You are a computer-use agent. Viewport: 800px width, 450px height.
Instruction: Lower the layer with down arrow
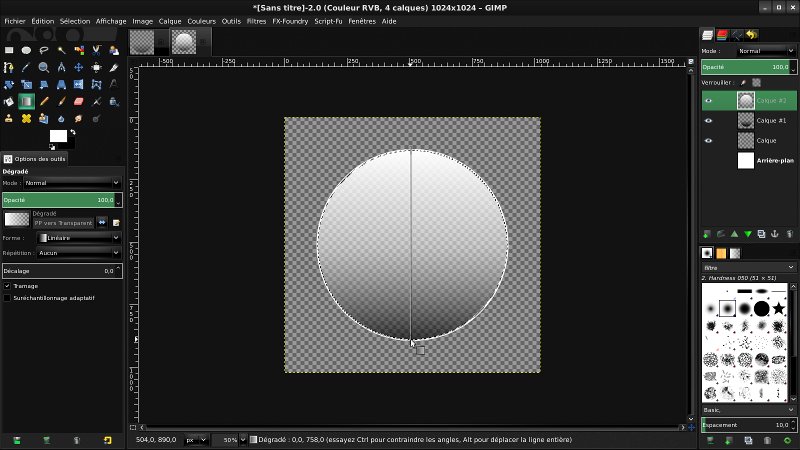[748, 234]
